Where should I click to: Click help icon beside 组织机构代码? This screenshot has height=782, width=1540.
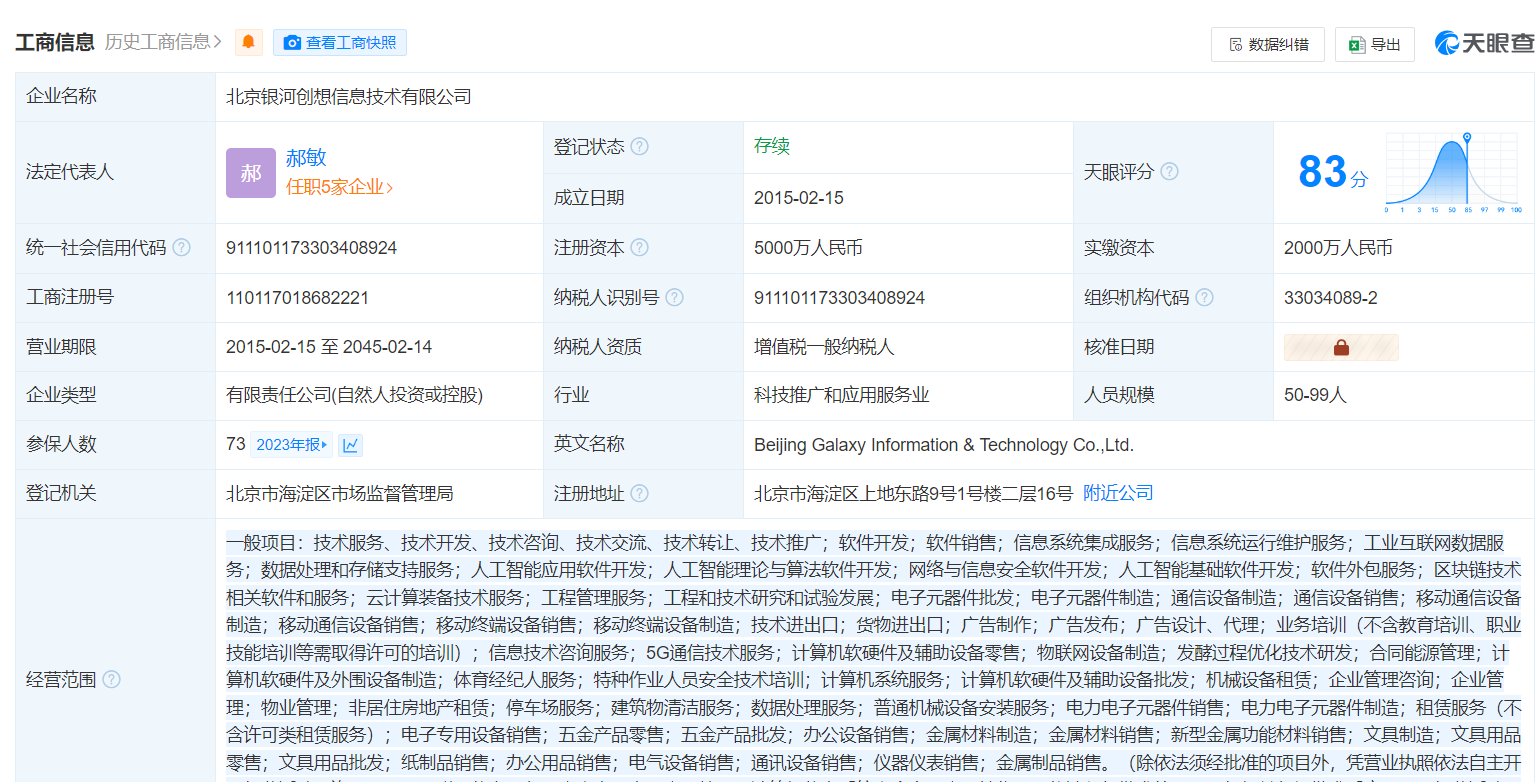tap(1205, 298)
